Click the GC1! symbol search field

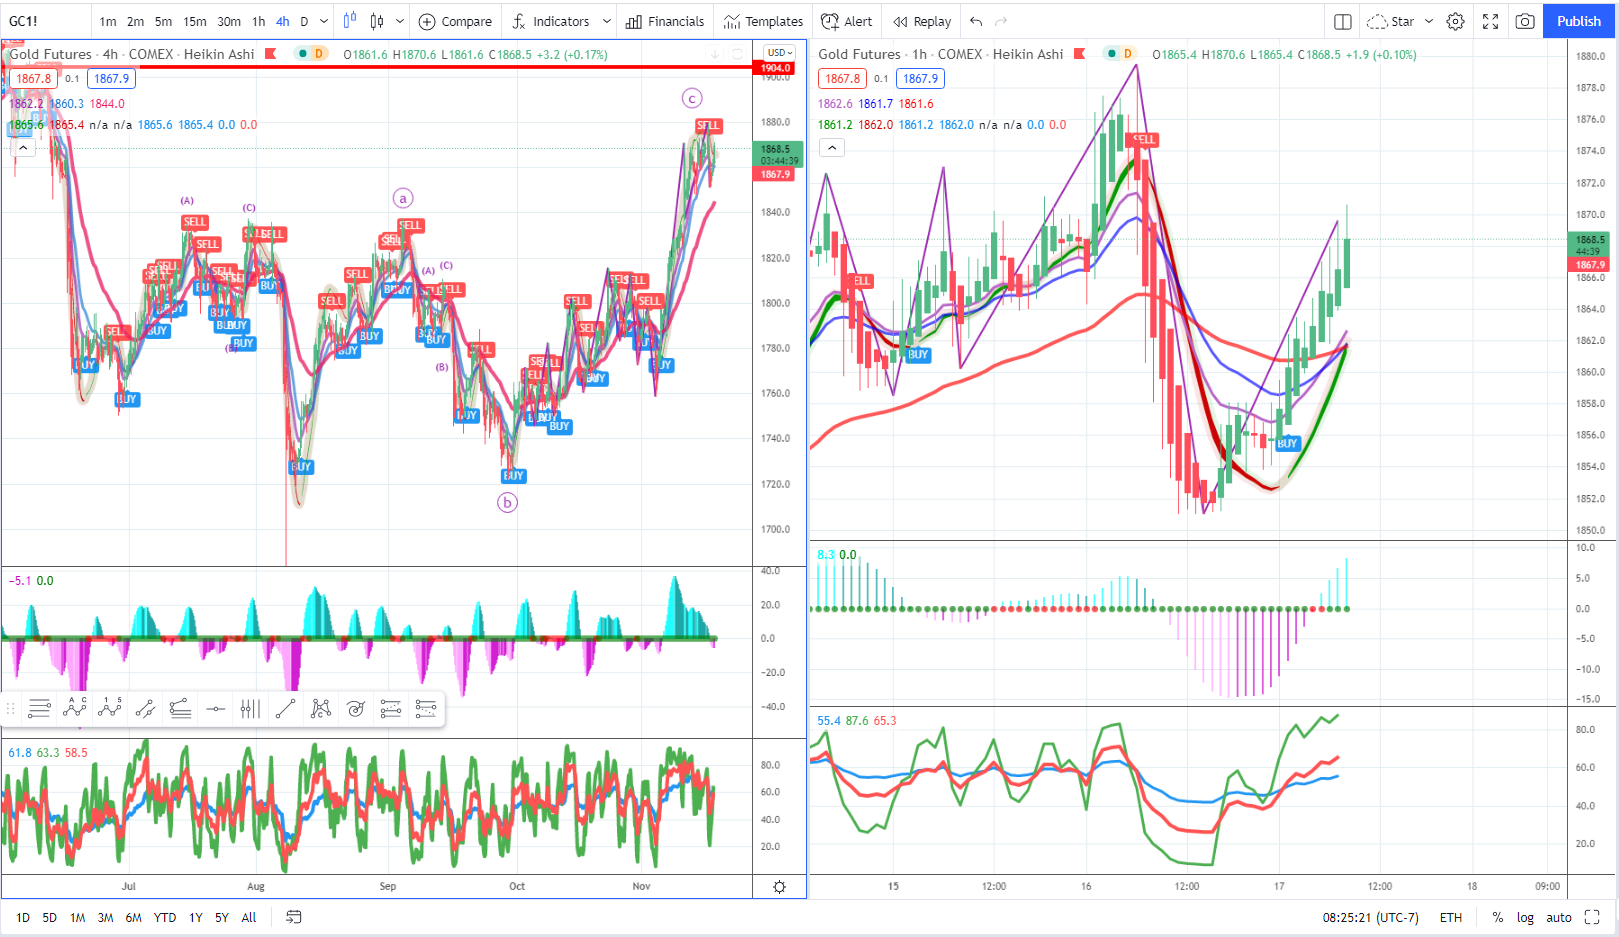click(x=45, y=21)
